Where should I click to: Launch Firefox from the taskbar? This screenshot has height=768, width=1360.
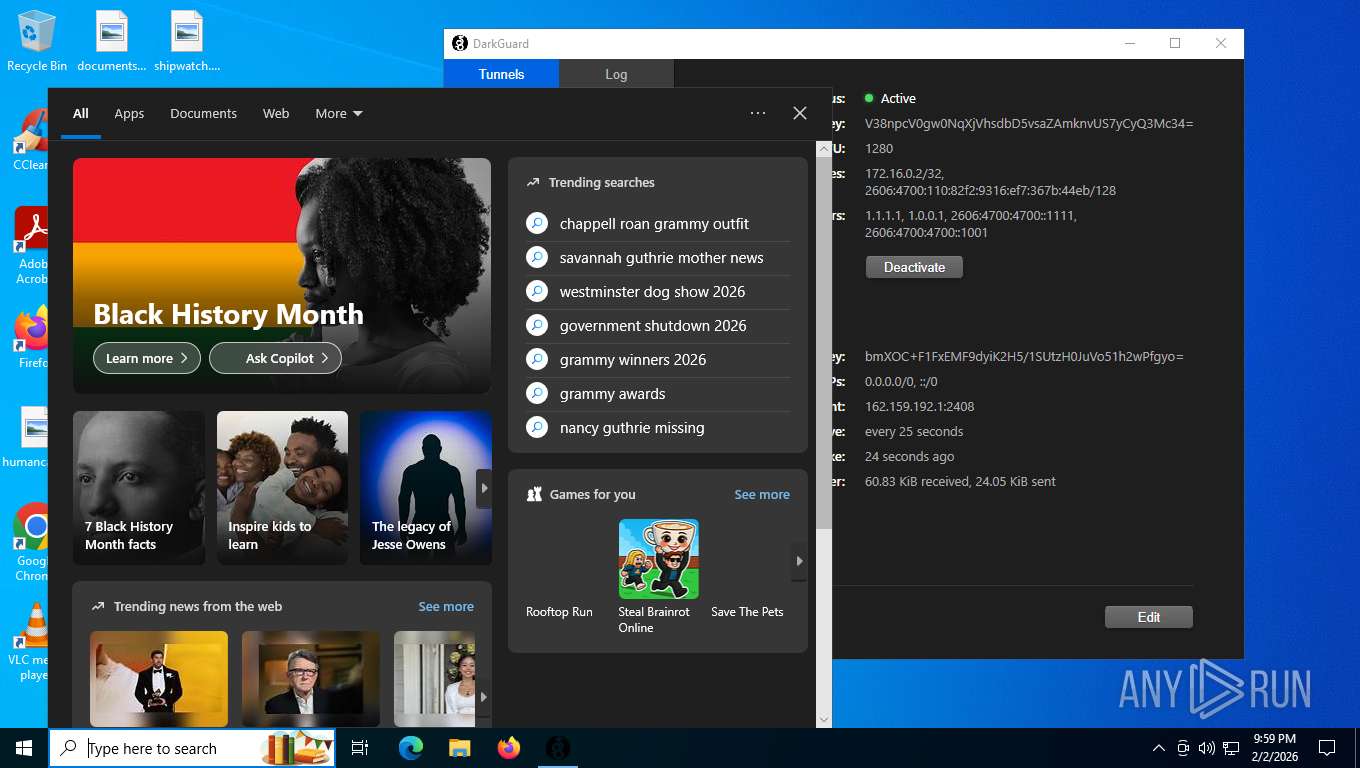coord(509,747)
